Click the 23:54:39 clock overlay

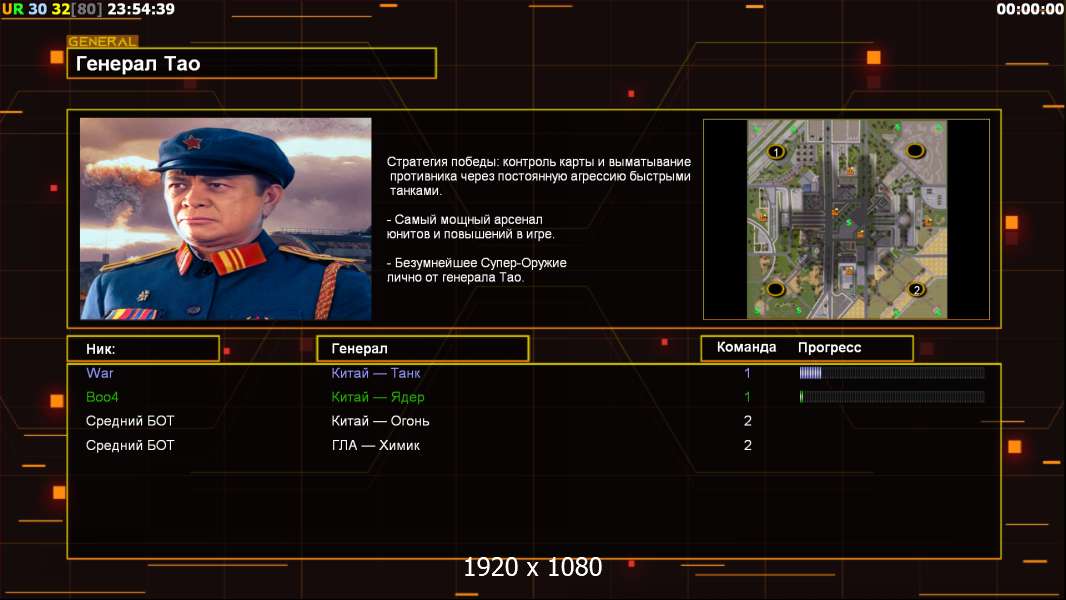(141, 9)
